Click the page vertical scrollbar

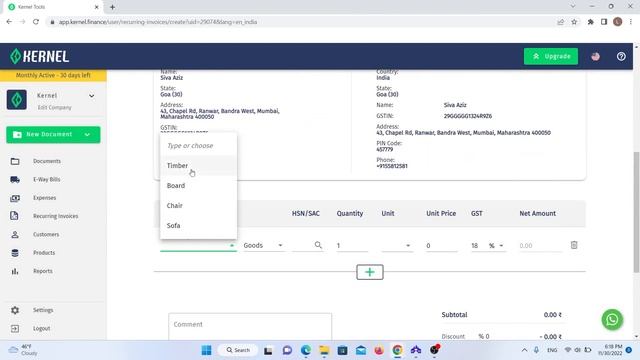coord(636,212)
